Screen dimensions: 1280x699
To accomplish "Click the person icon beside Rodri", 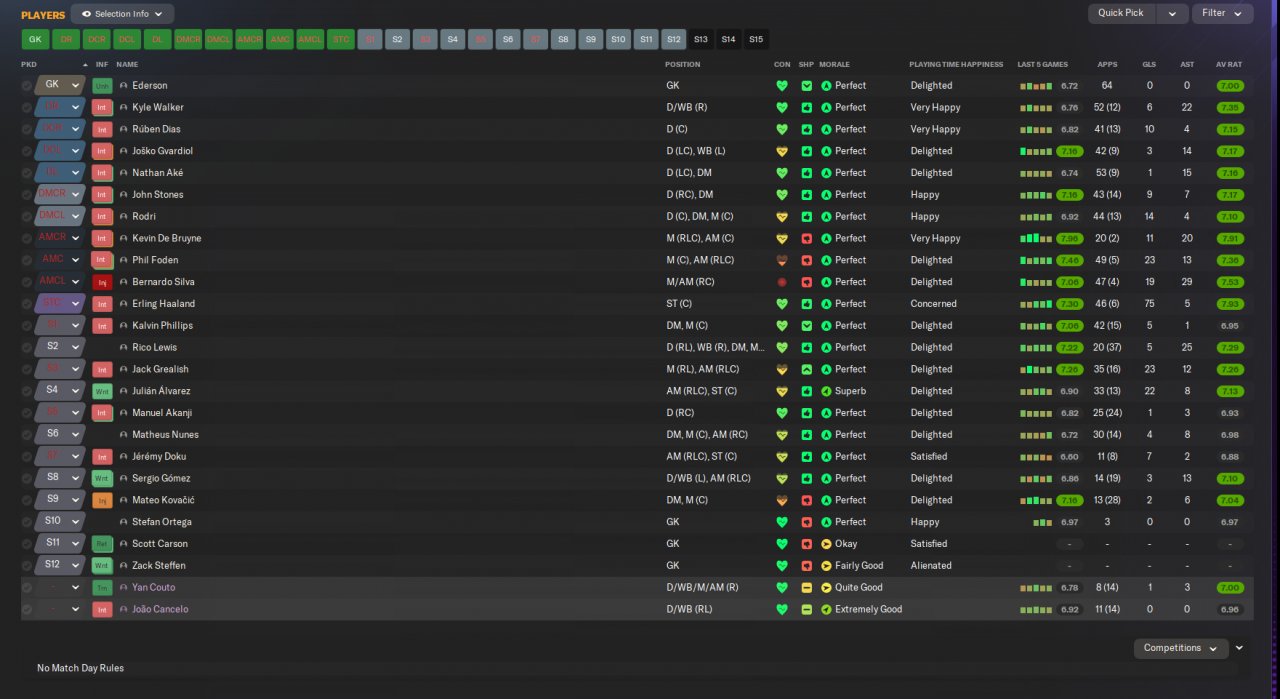I will 124,217.
